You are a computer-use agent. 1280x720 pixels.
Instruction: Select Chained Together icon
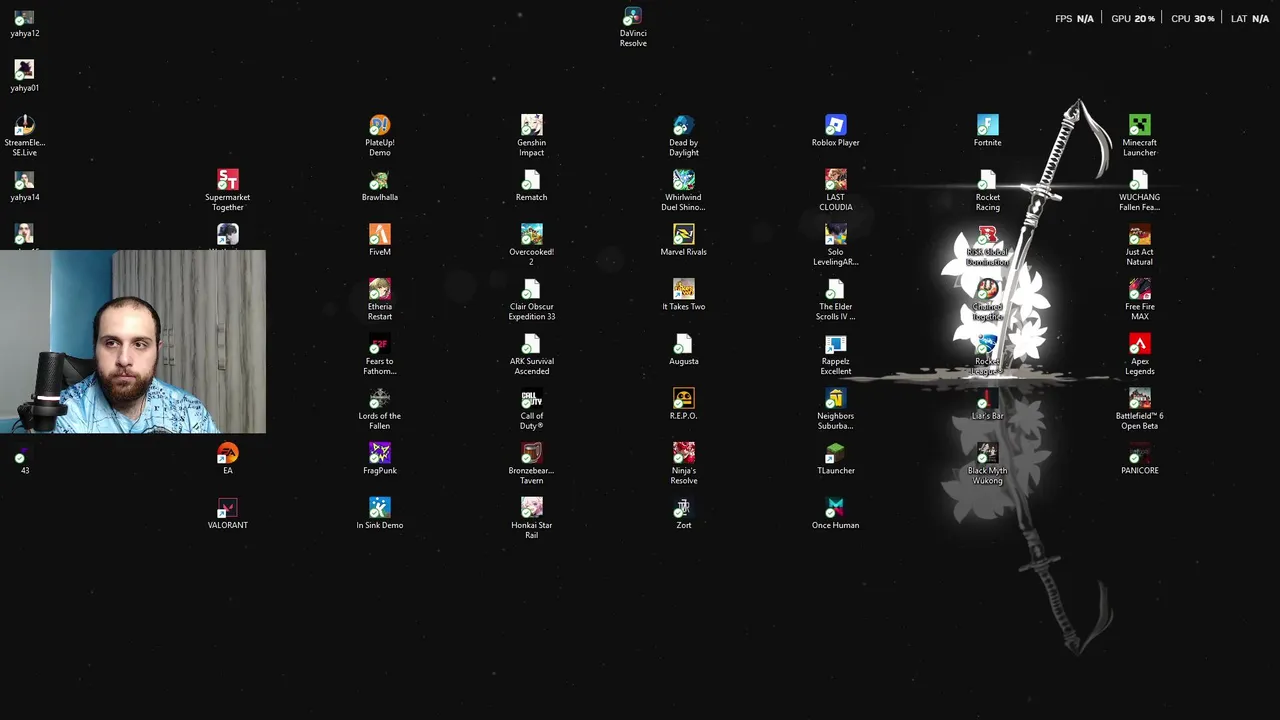pos(988,300)
